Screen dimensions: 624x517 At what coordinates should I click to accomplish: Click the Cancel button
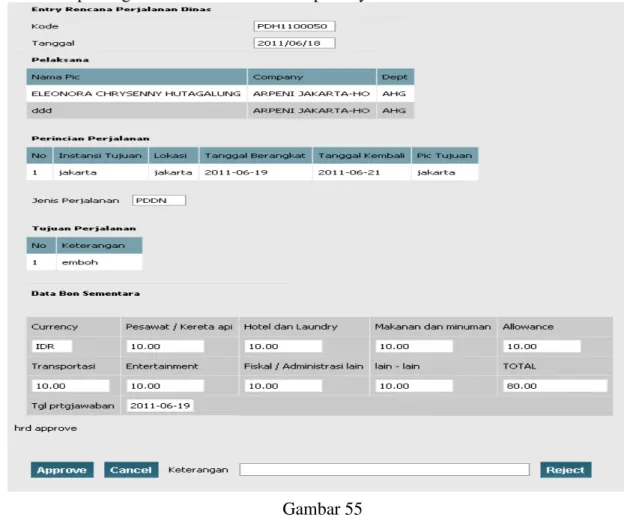point(131,470)
